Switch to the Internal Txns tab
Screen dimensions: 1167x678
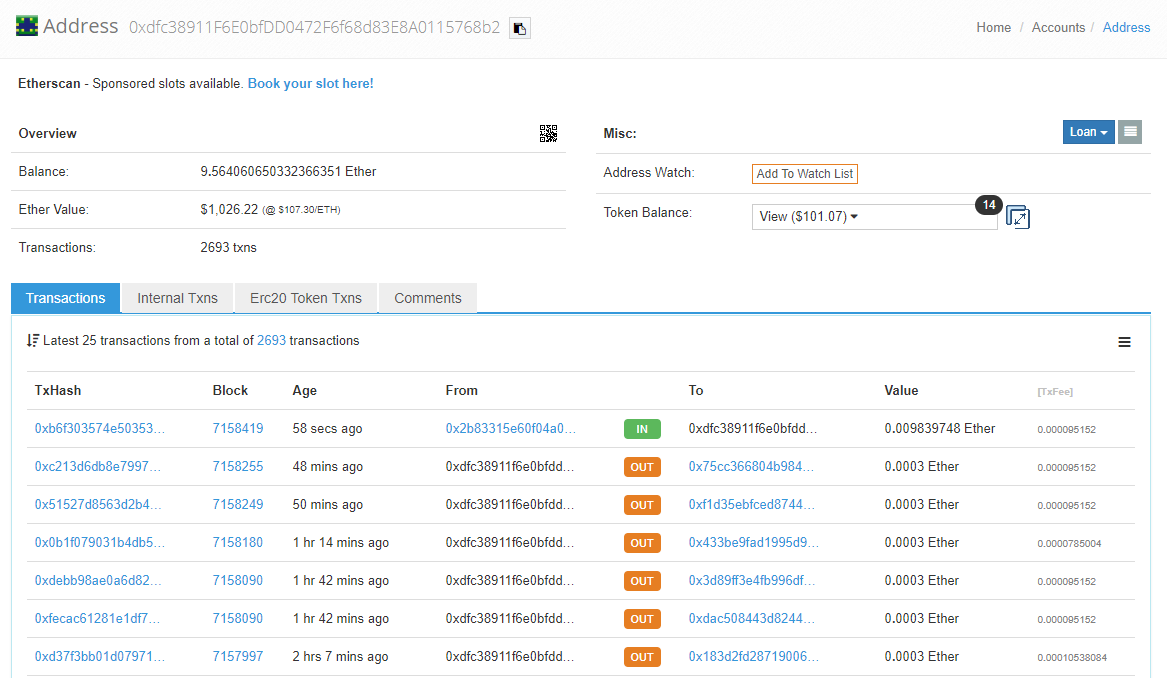click(x=177, y=298)
